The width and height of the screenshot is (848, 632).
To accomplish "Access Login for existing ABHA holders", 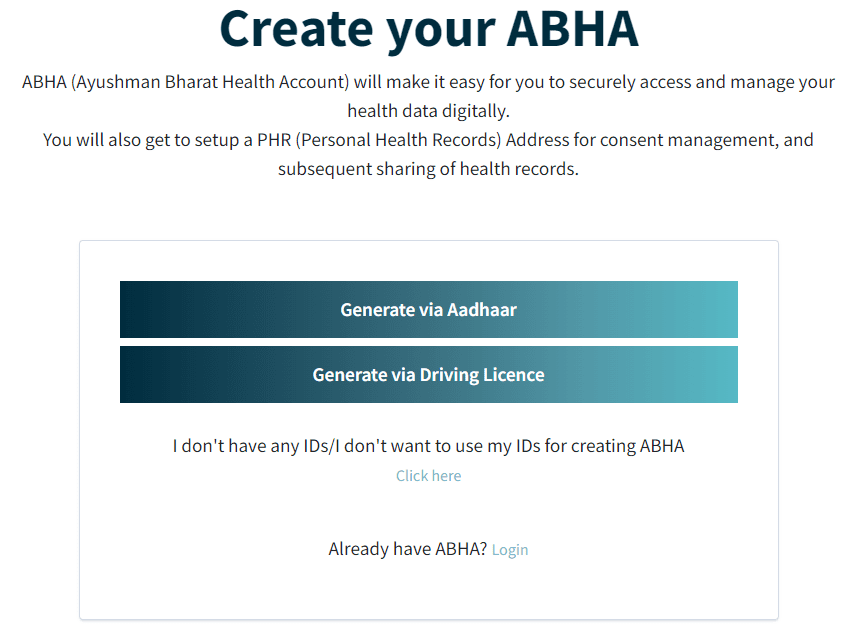I will click(510, 549).
